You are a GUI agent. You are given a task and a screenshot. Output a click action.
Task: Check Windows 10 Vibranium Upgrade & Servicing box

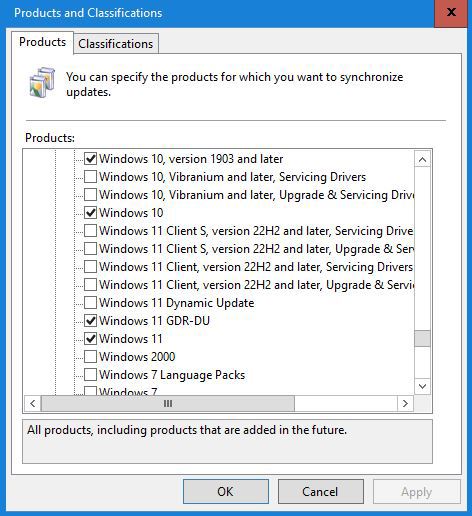click(90, 195)
